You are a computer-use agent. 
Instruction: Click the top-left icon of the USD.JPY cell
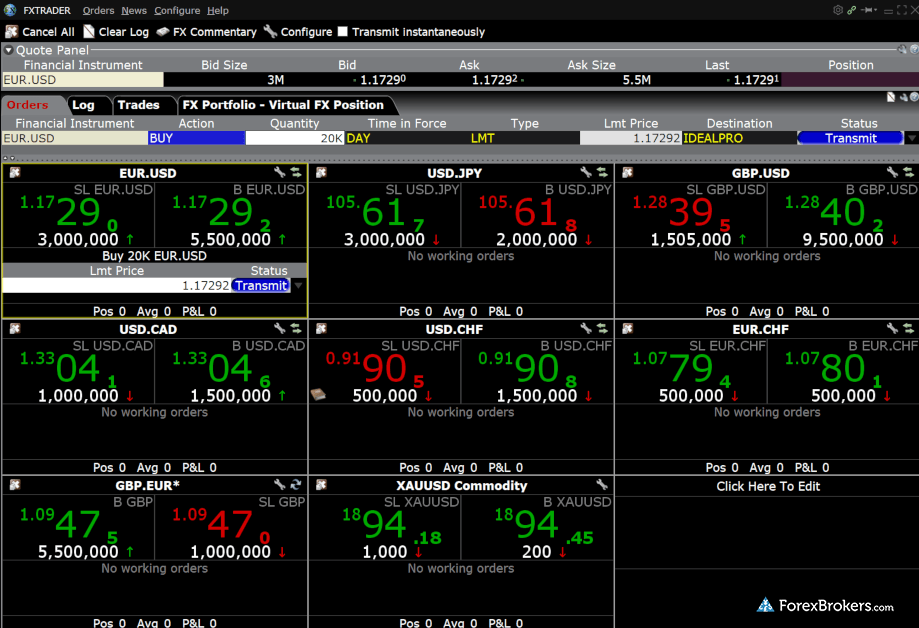pos(321,172)
